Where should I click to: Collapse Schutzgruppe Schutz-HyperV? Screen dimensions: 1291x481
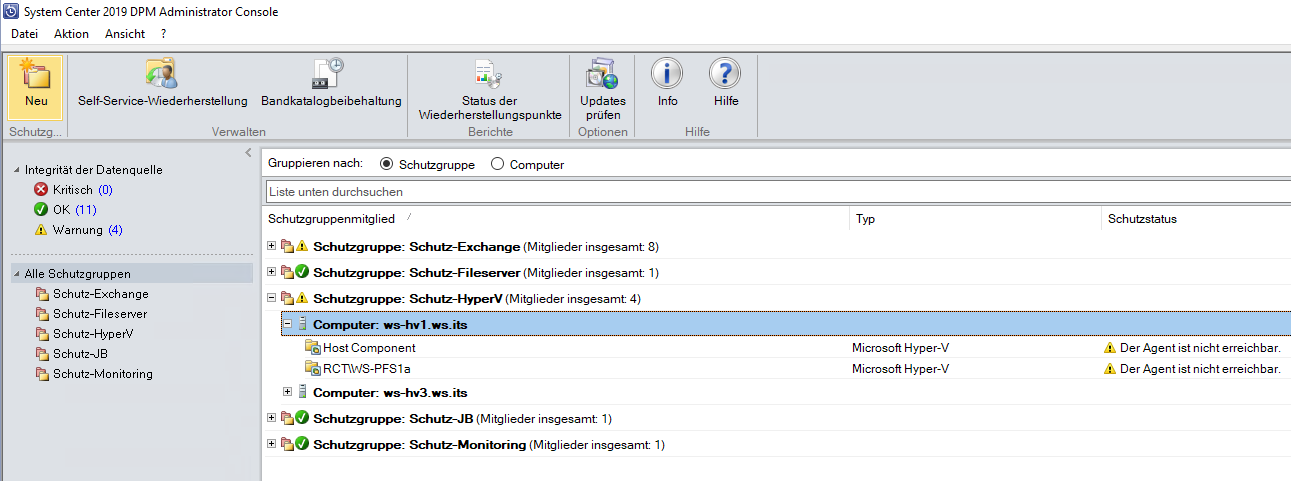click(x=272, y=298)
